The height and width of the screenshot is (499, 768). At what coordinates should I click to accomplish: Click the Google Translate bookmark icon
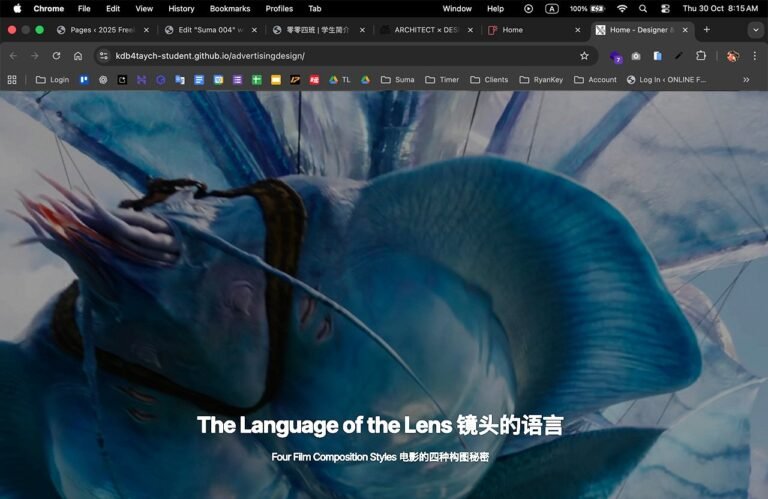[x=180, y=80]
